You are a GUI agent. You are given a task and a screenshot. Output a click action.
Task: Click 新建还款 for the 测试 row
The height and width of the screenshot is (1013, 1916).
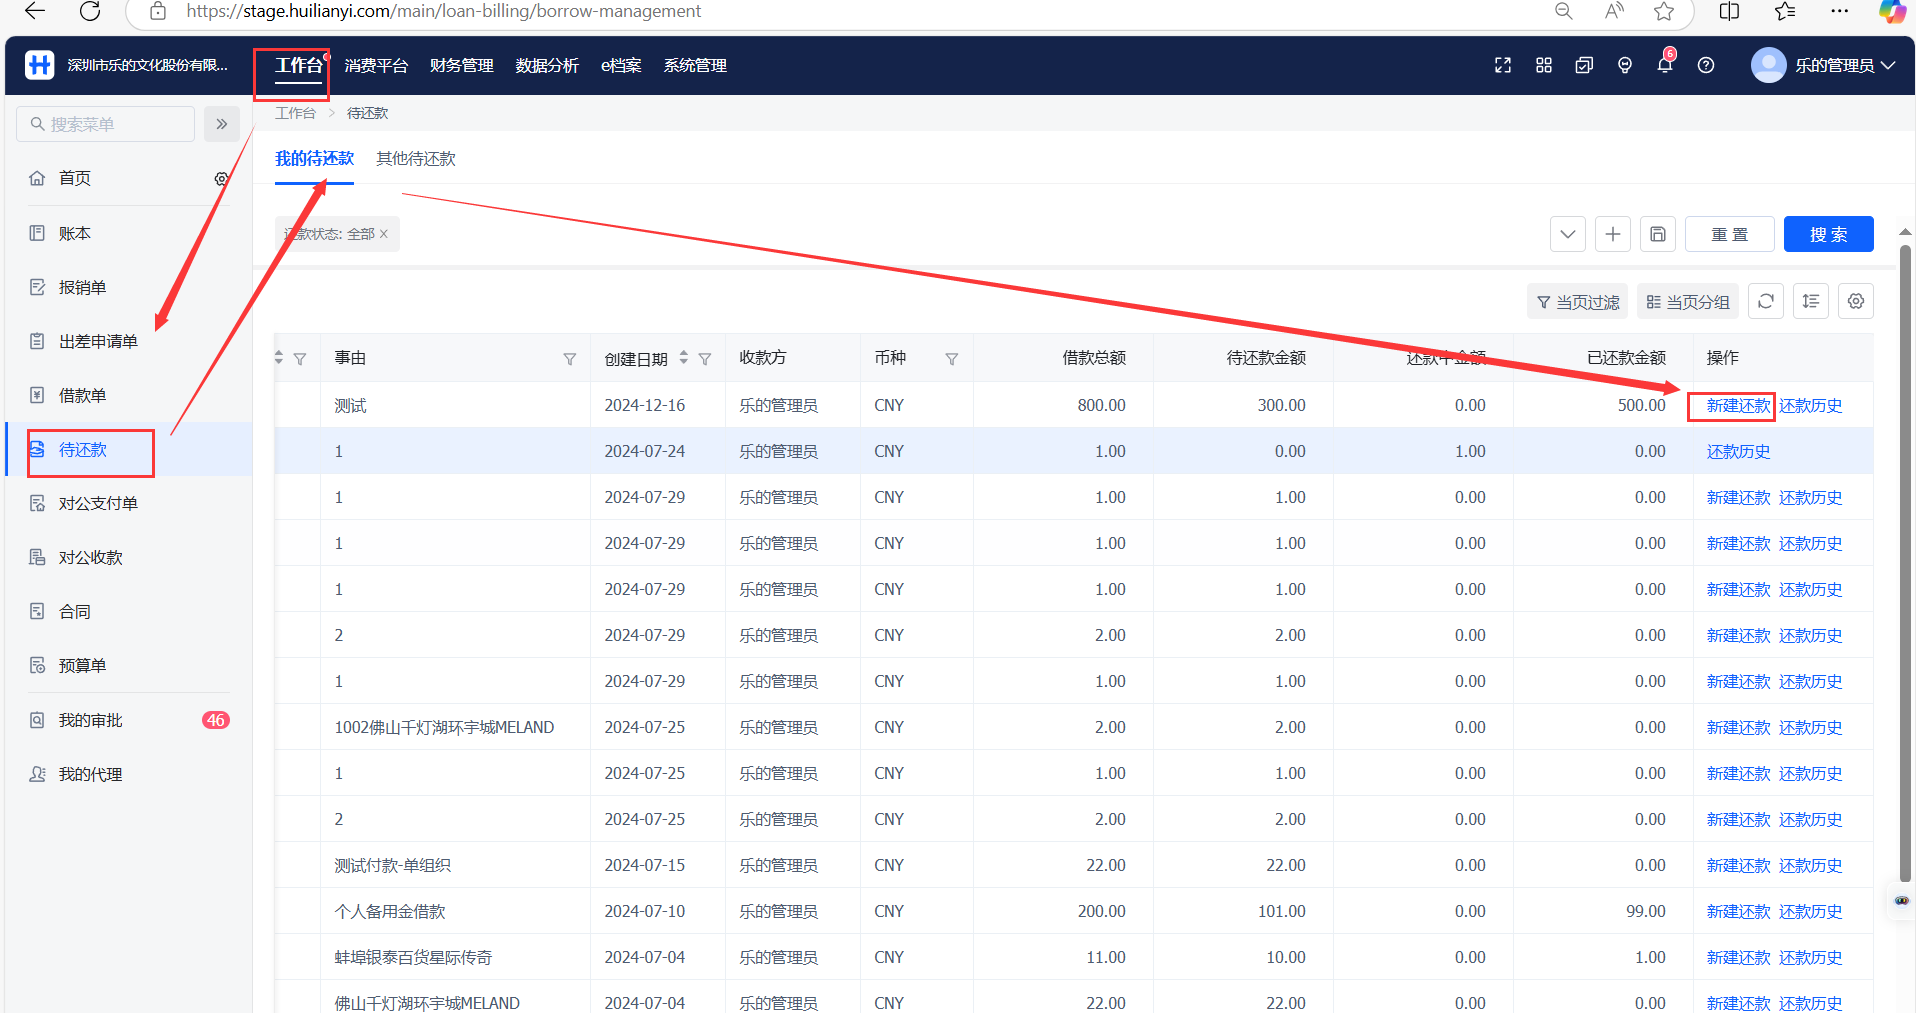pyautogui.click(x=1738, y=405)
